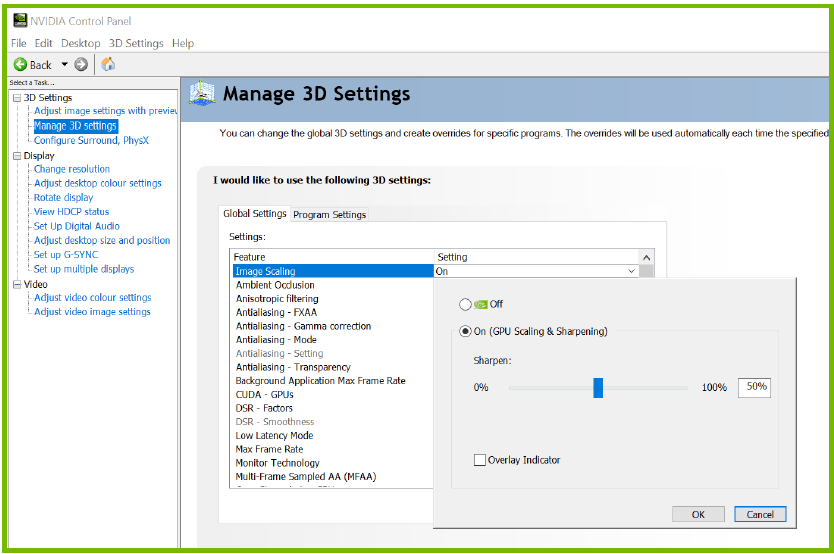Click the OK button
The width and height of the screenshot is (834, 554).
point(698,514)
